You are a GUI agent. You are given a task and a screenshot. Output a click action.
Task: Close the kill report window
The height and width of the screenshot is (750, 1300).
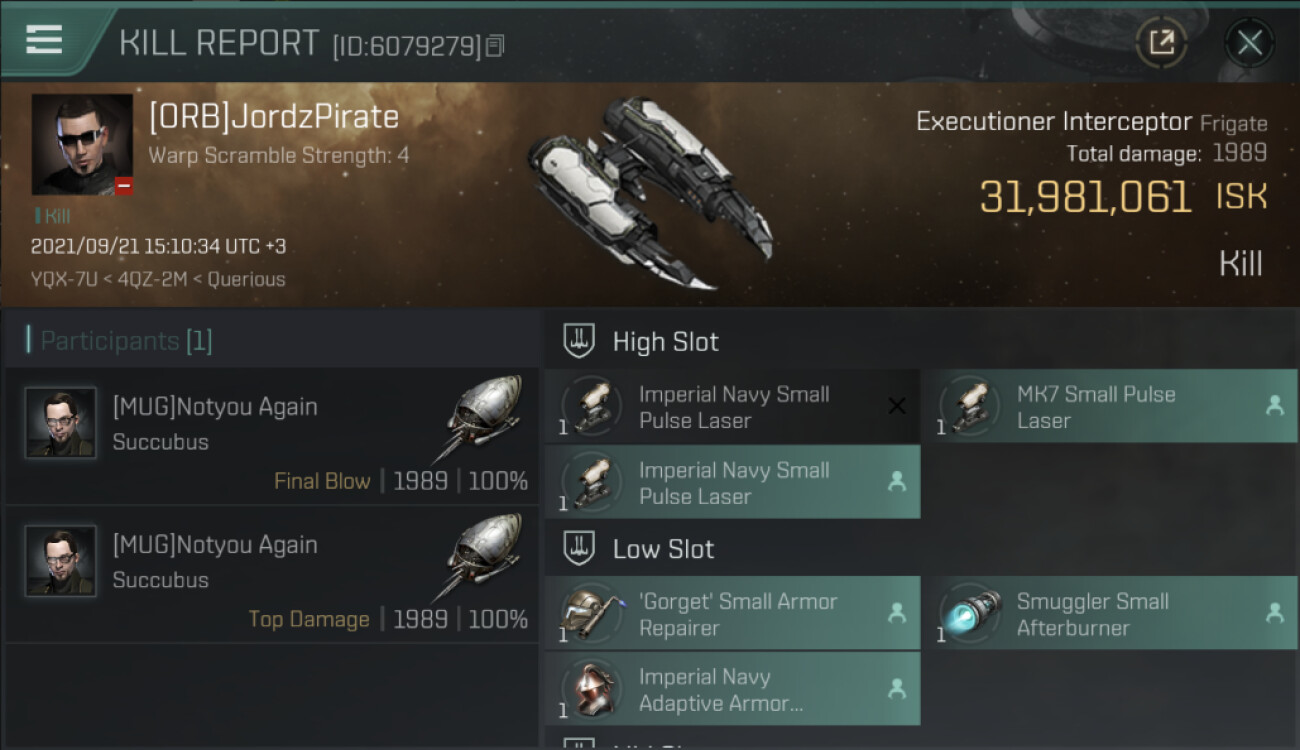click(x=1249, y=43)
